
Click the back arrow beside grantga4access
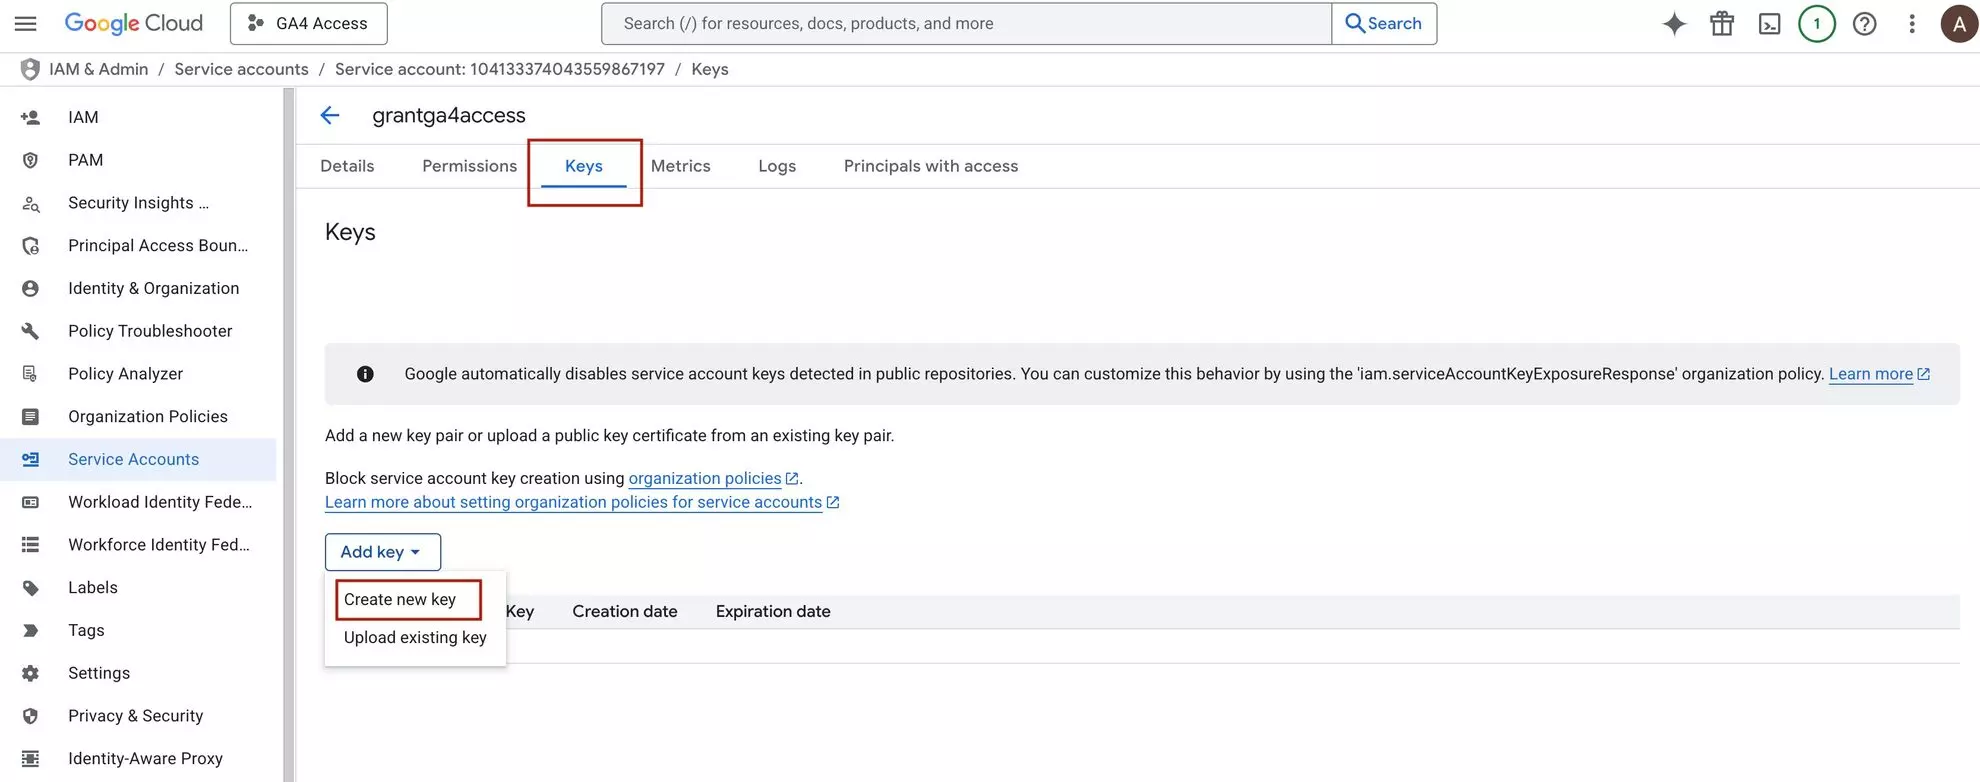(x=330, y=116)
